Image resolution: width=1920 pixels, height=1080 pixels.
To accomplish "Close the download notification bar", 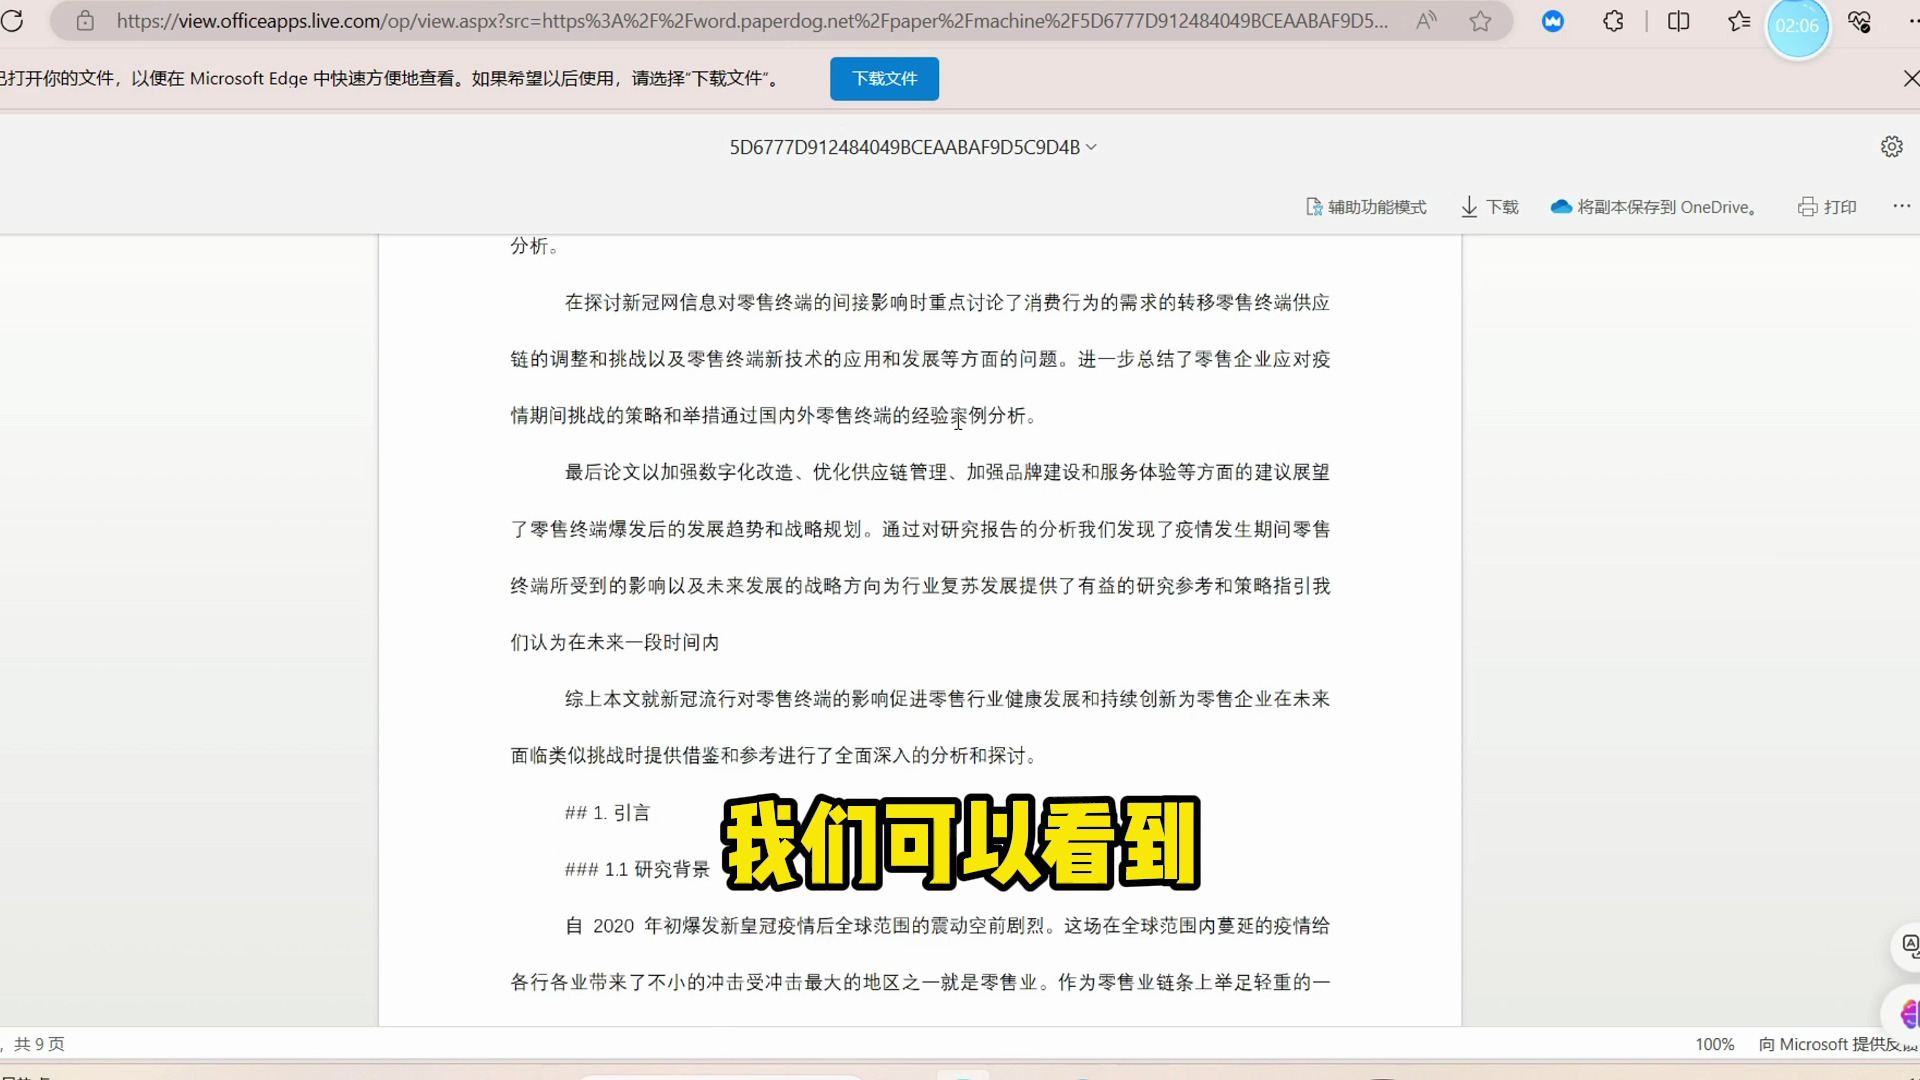I will pos(1910,78).
